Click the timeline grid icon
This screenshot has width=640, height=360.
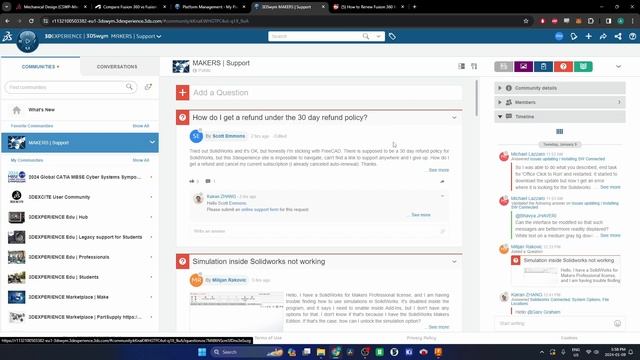(560, 131)
